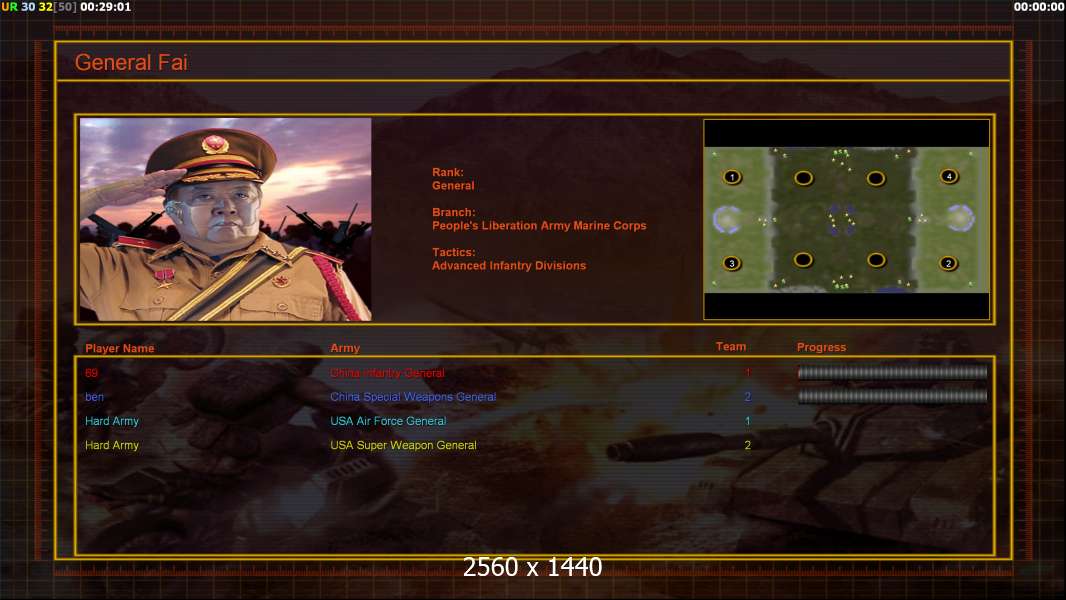Click start position marker 2 on minimap
This screenshot has width=1066, height=600.
click(x=948, y=263)
